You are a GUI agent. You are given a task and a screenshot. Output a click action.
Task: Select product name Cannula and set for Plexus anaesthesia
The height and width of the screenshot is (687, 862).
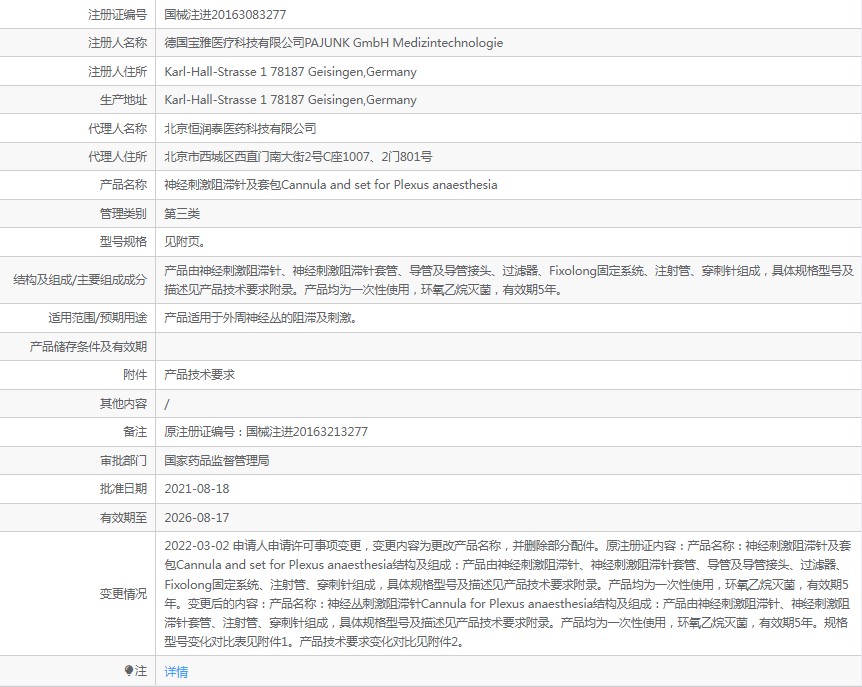389,185
